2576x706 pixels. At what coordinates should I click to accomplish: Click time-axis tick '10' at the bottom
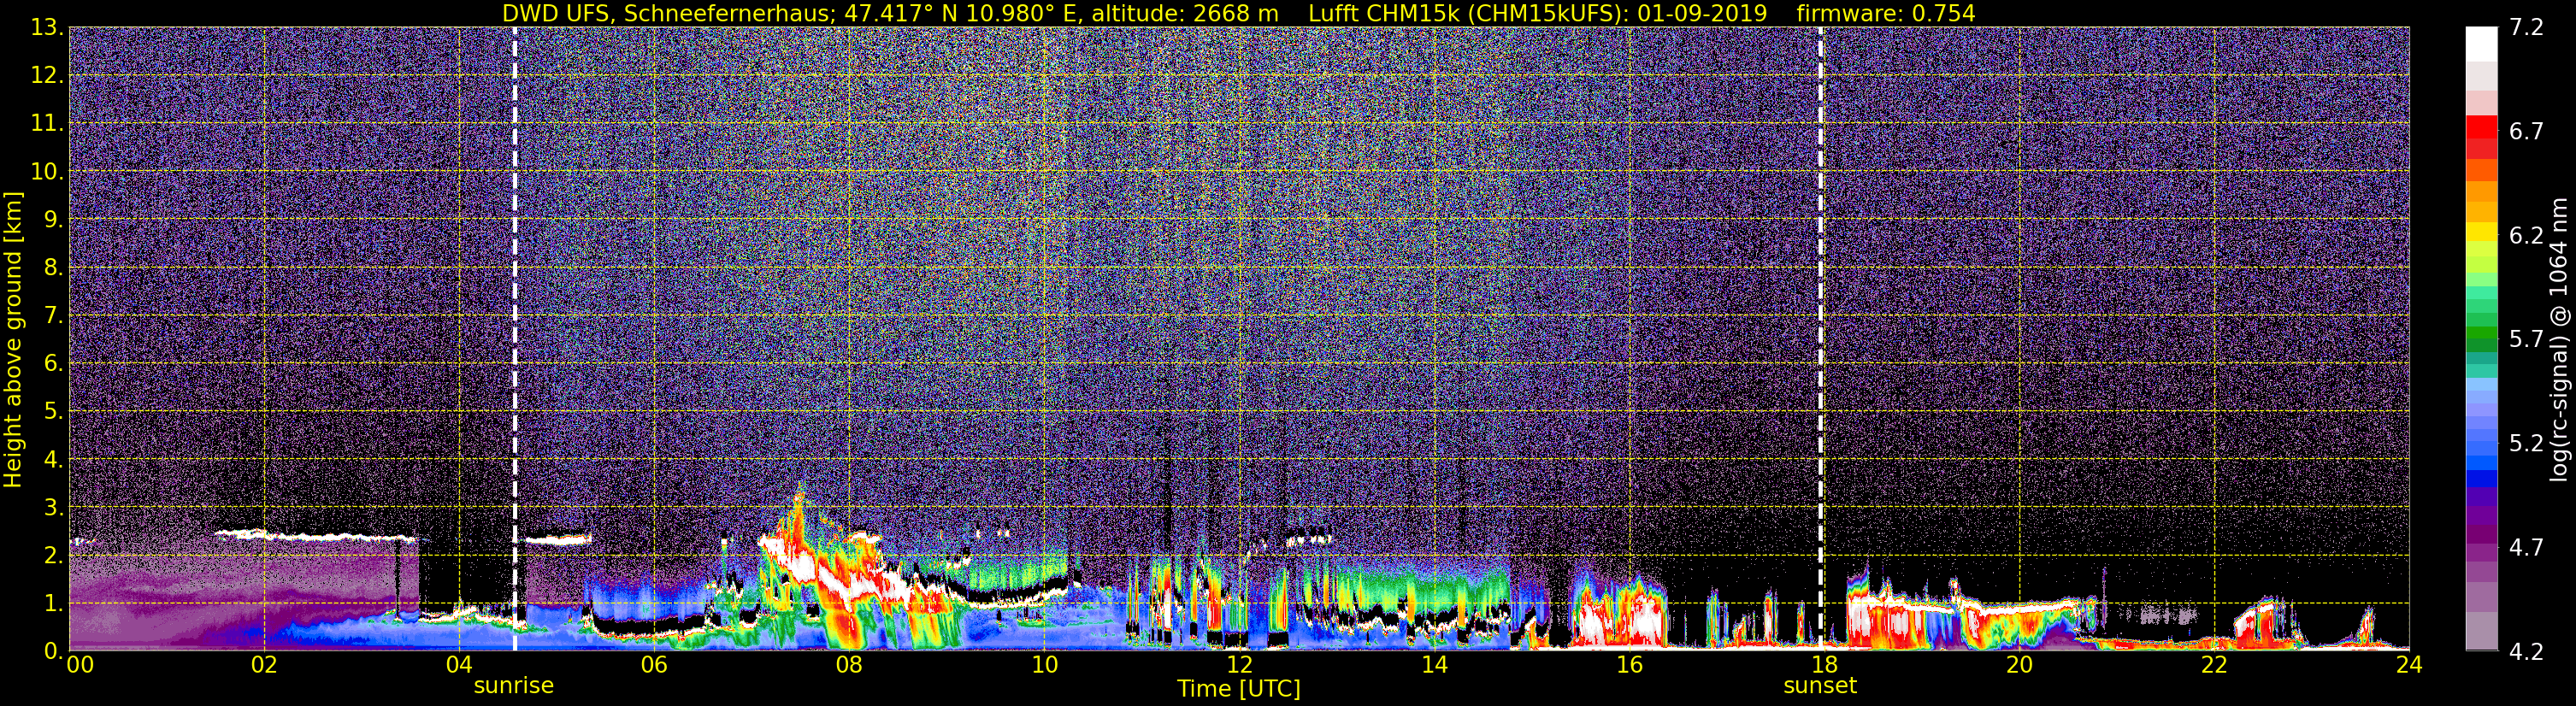point(1043,666)
